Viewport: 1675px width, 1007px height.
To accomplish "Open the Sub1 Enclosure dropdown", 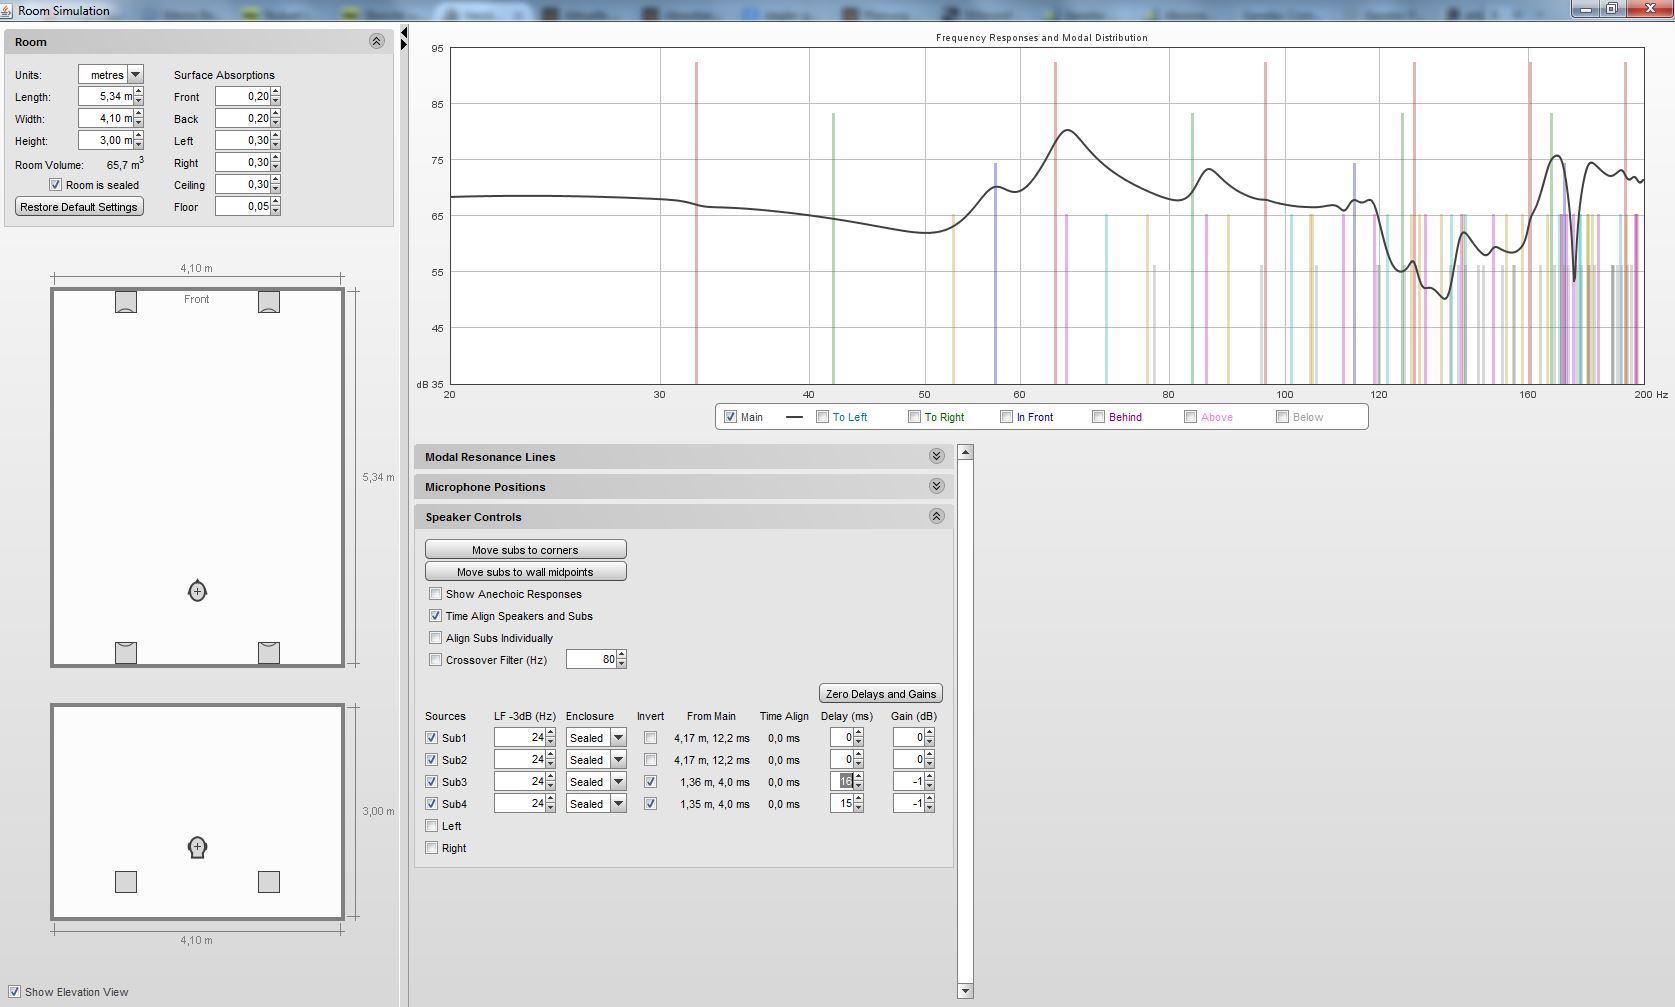I will (618, 738).
